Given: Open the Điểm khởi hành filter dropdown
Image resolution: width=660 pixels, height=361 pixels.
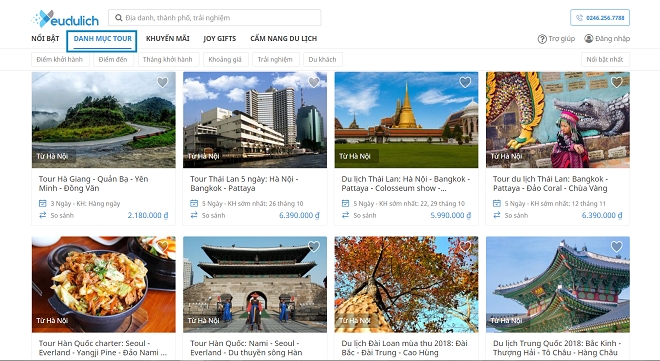Looking at the screenshot, I should pyautogui.click(x=60, y=59).
